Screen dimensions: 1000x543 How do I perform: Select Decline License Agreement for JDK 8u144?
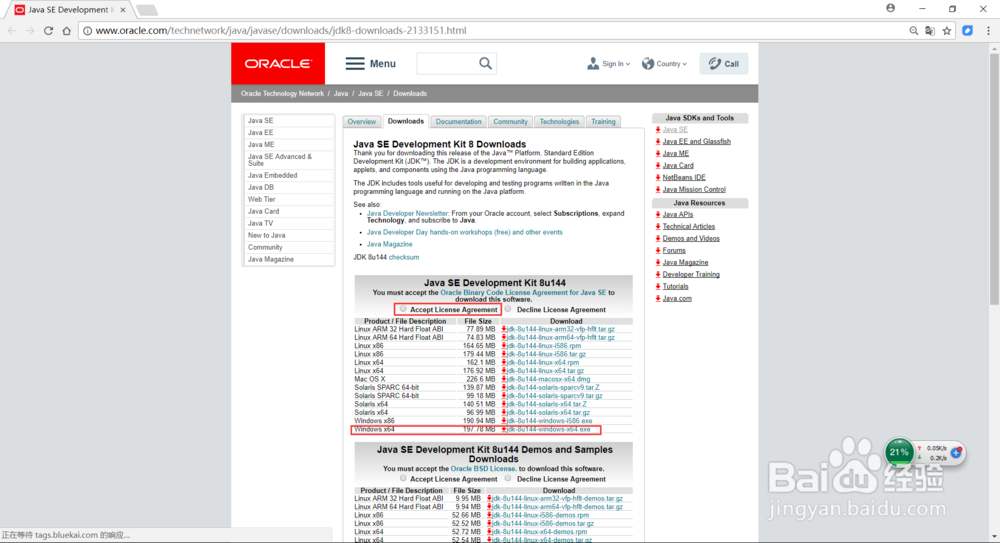click(508, 309)
